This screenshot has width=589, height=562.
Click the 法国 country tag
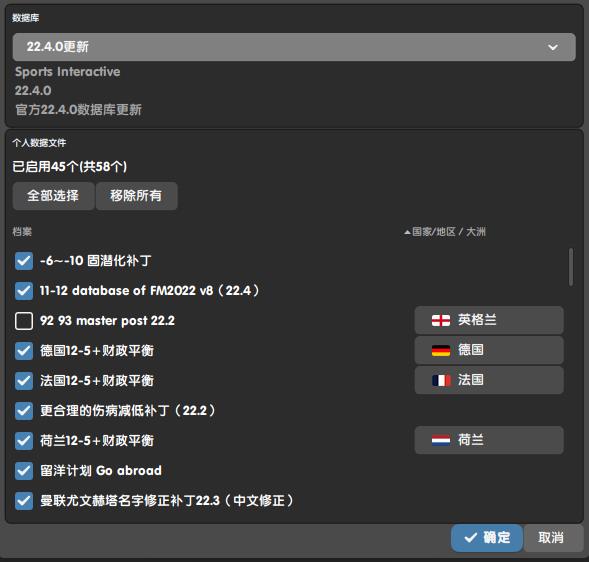(489, 380)
